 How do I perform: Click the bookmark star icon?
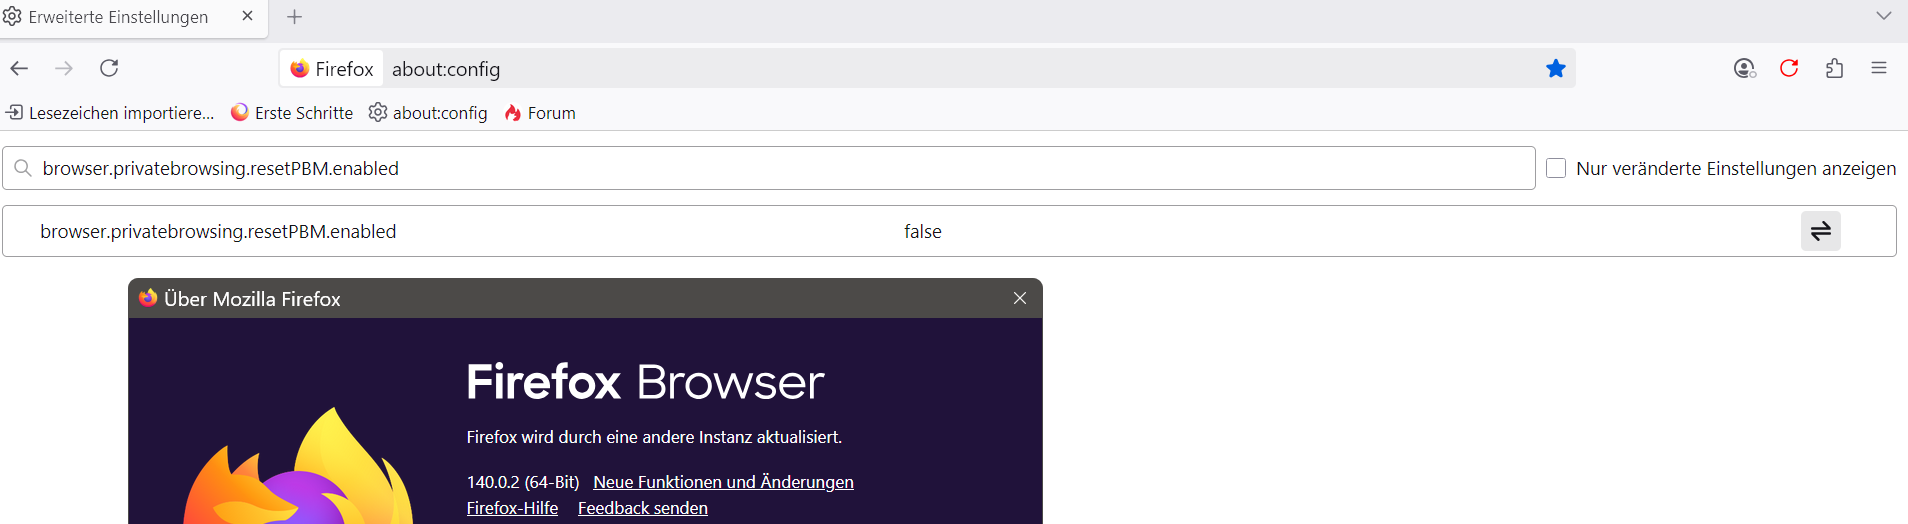(1556, 68)
